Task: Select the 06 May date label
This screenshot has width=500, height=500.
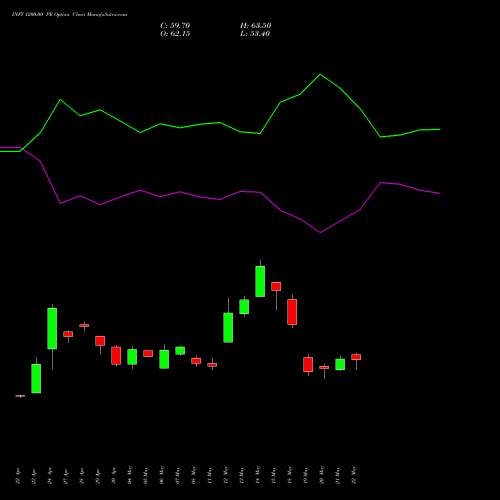Action: click(162, 475)
